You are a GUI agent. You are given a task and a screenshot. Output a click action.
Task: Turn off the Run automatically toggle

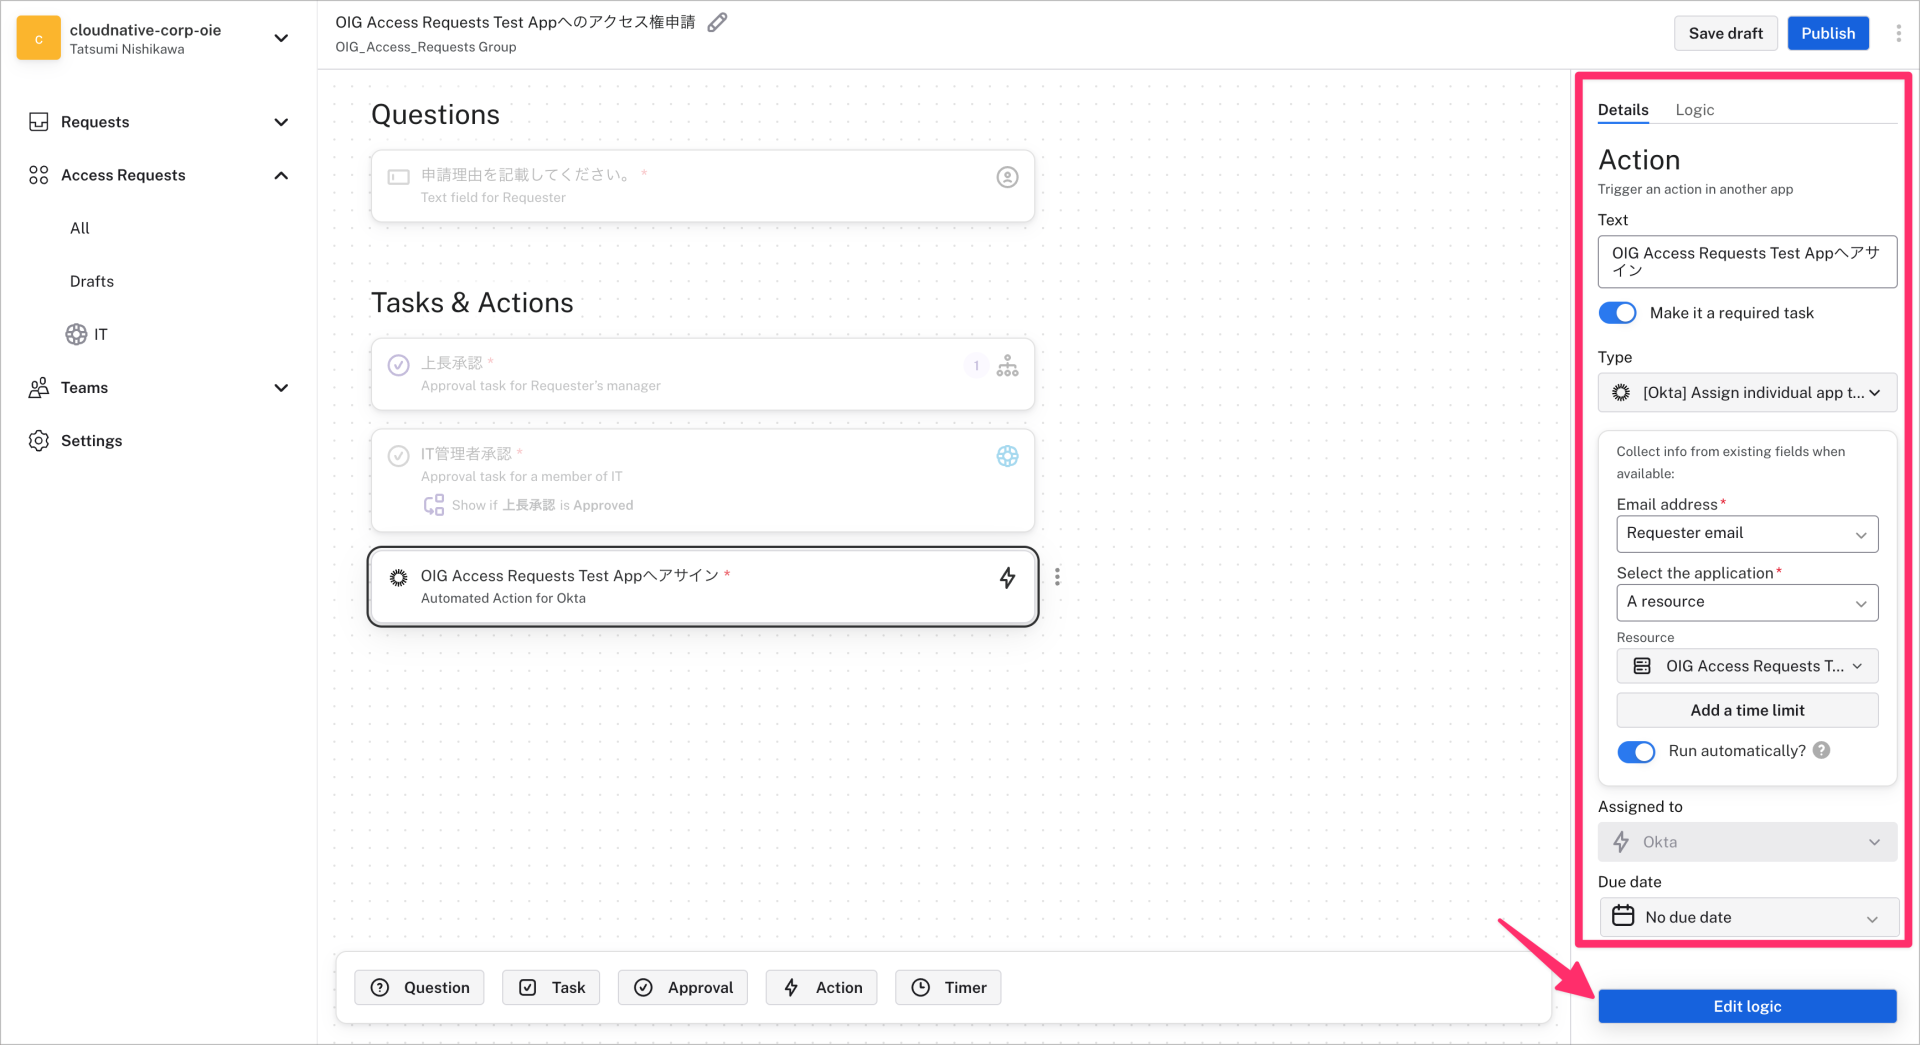point(1636,751)
